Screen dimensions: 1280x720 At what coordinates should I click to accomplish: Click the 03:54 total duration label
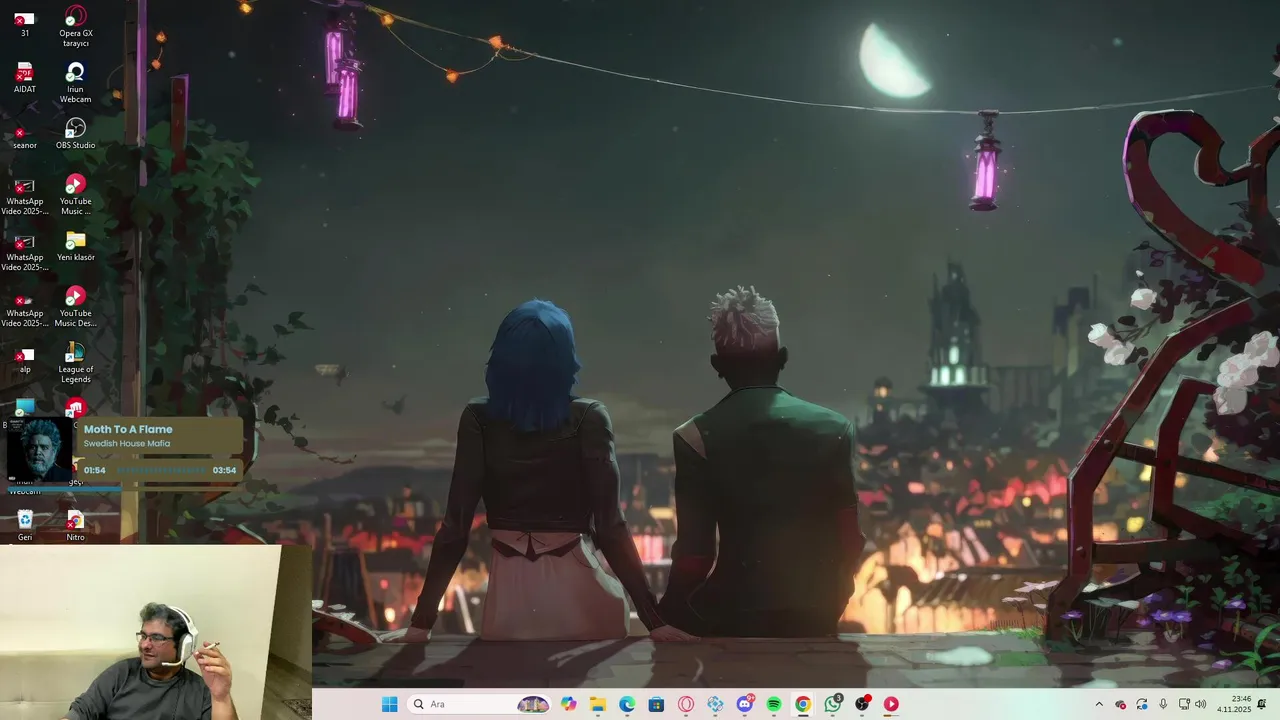[x=224, y=470]
